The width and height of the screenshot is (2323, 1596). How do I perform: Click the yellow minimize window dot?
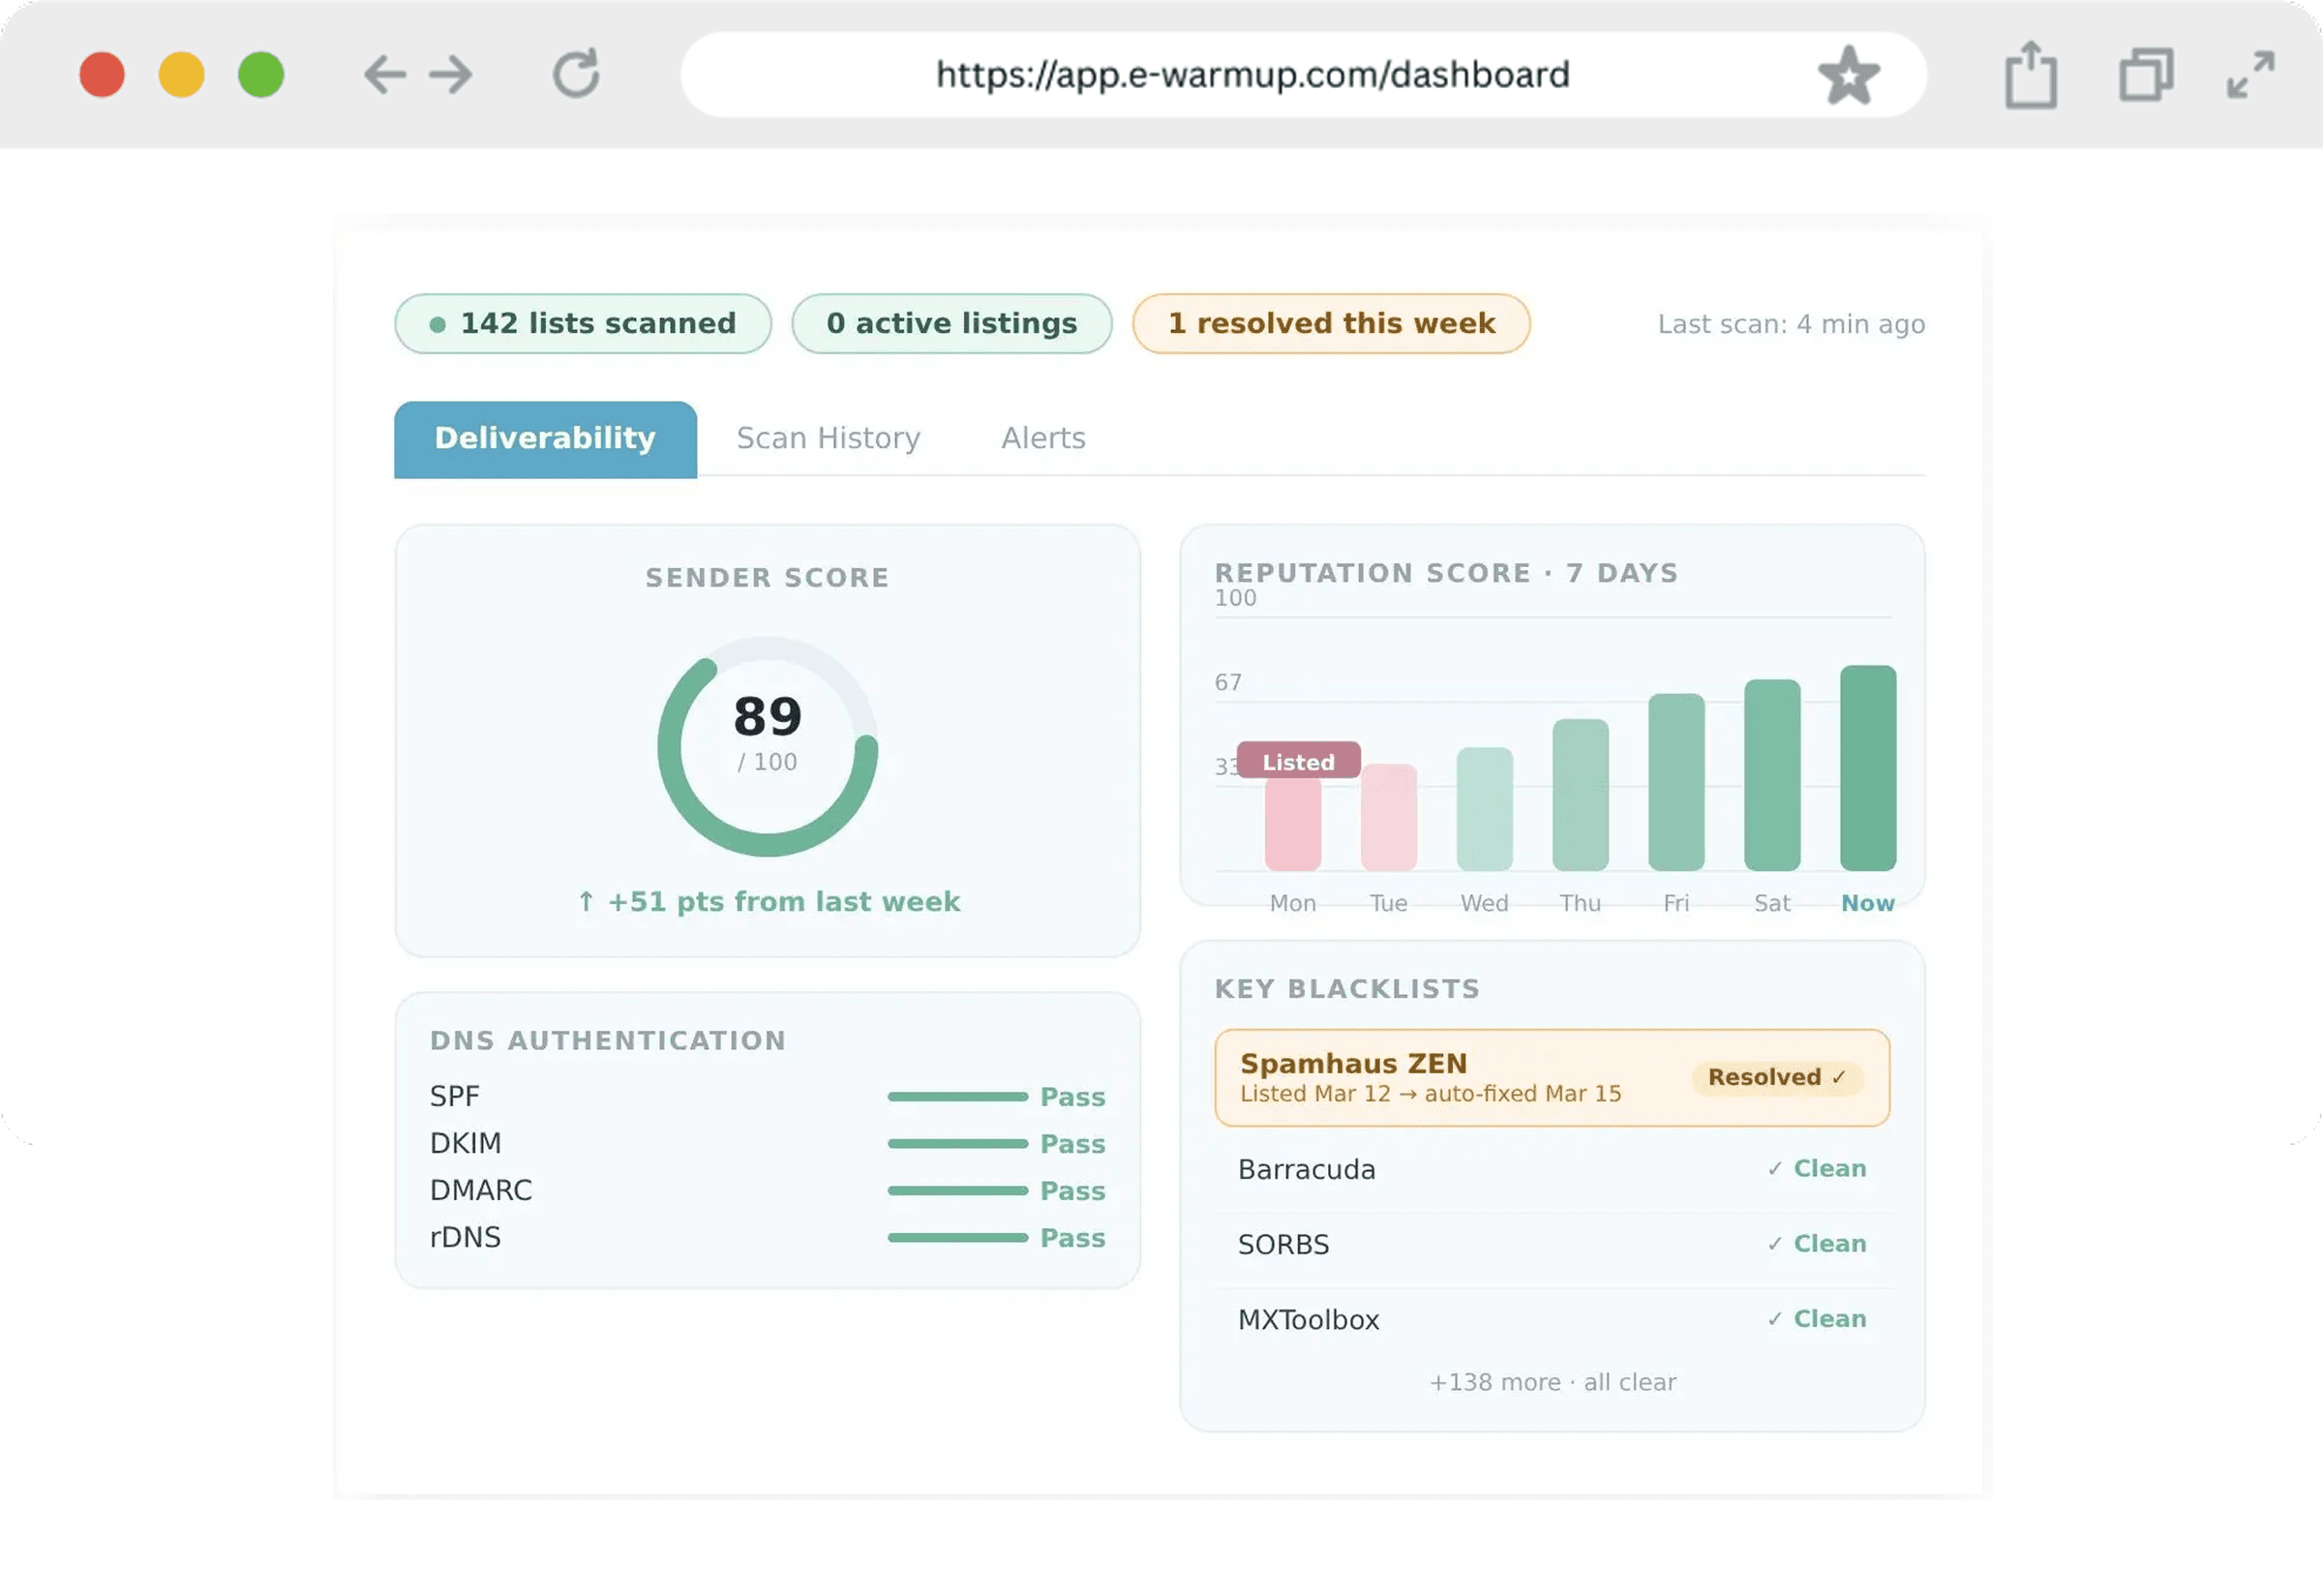click(181, 75)
